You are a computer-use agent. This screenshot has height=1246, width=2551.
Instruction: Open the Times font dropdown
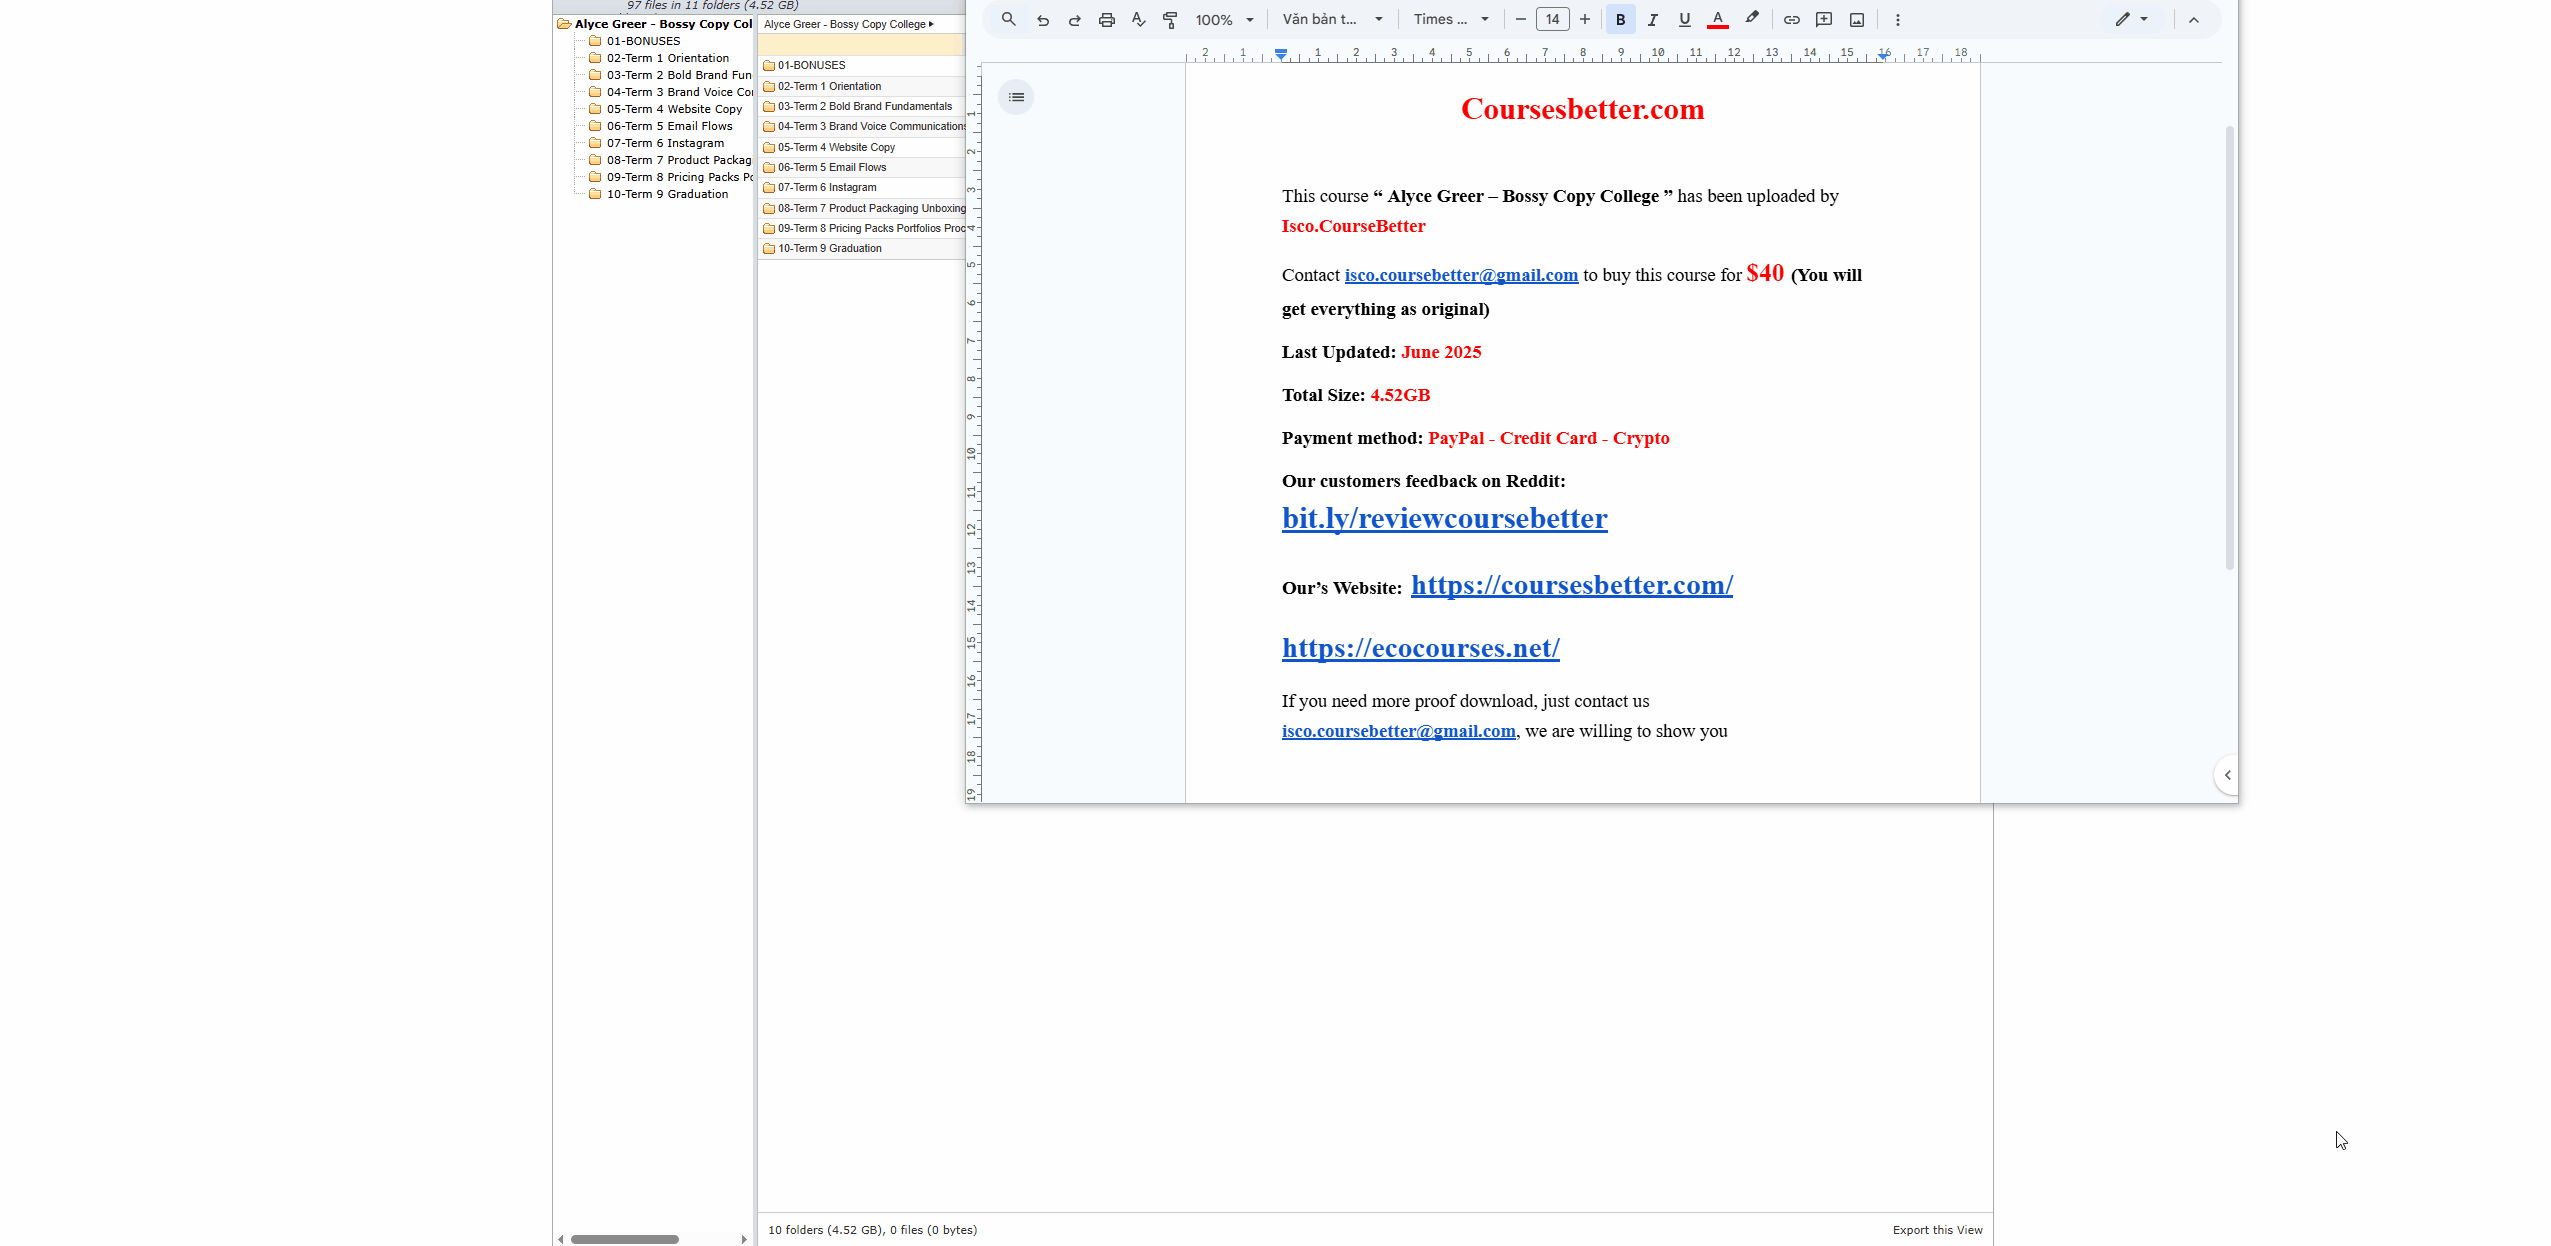pos(1451,20)
